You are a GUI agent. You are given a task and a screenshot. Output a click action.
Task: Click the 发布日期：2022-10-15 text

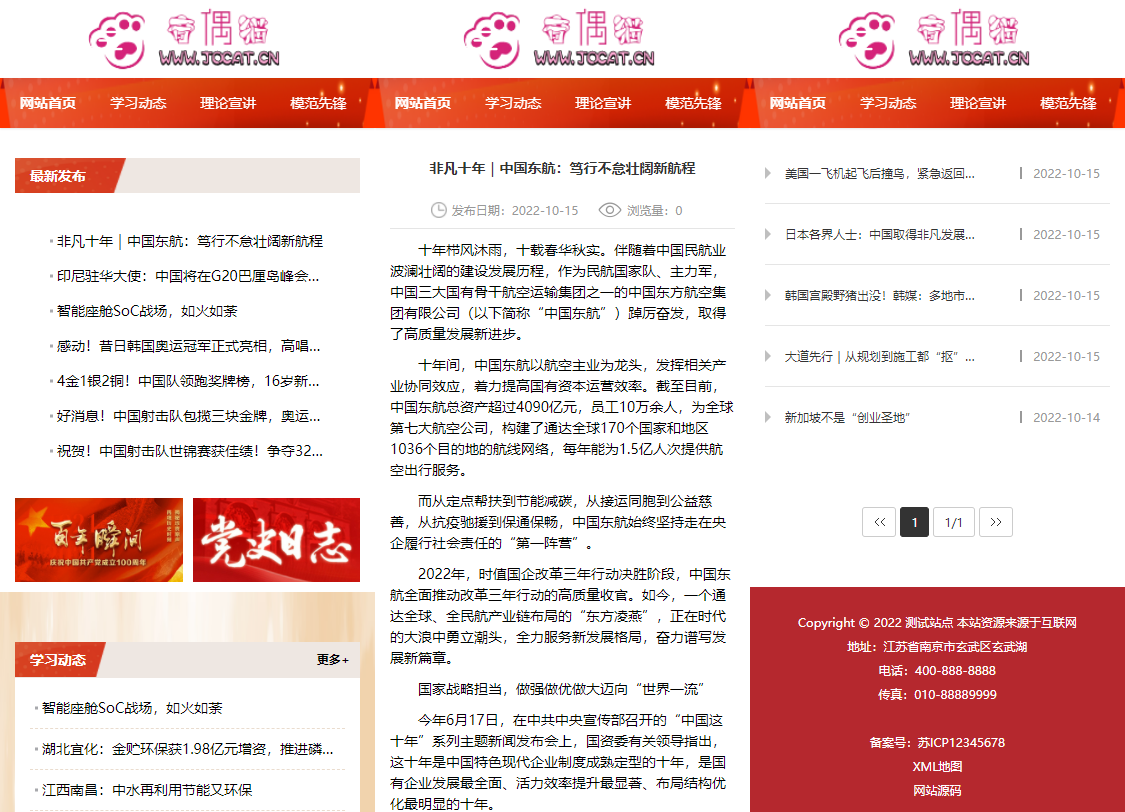514,210
